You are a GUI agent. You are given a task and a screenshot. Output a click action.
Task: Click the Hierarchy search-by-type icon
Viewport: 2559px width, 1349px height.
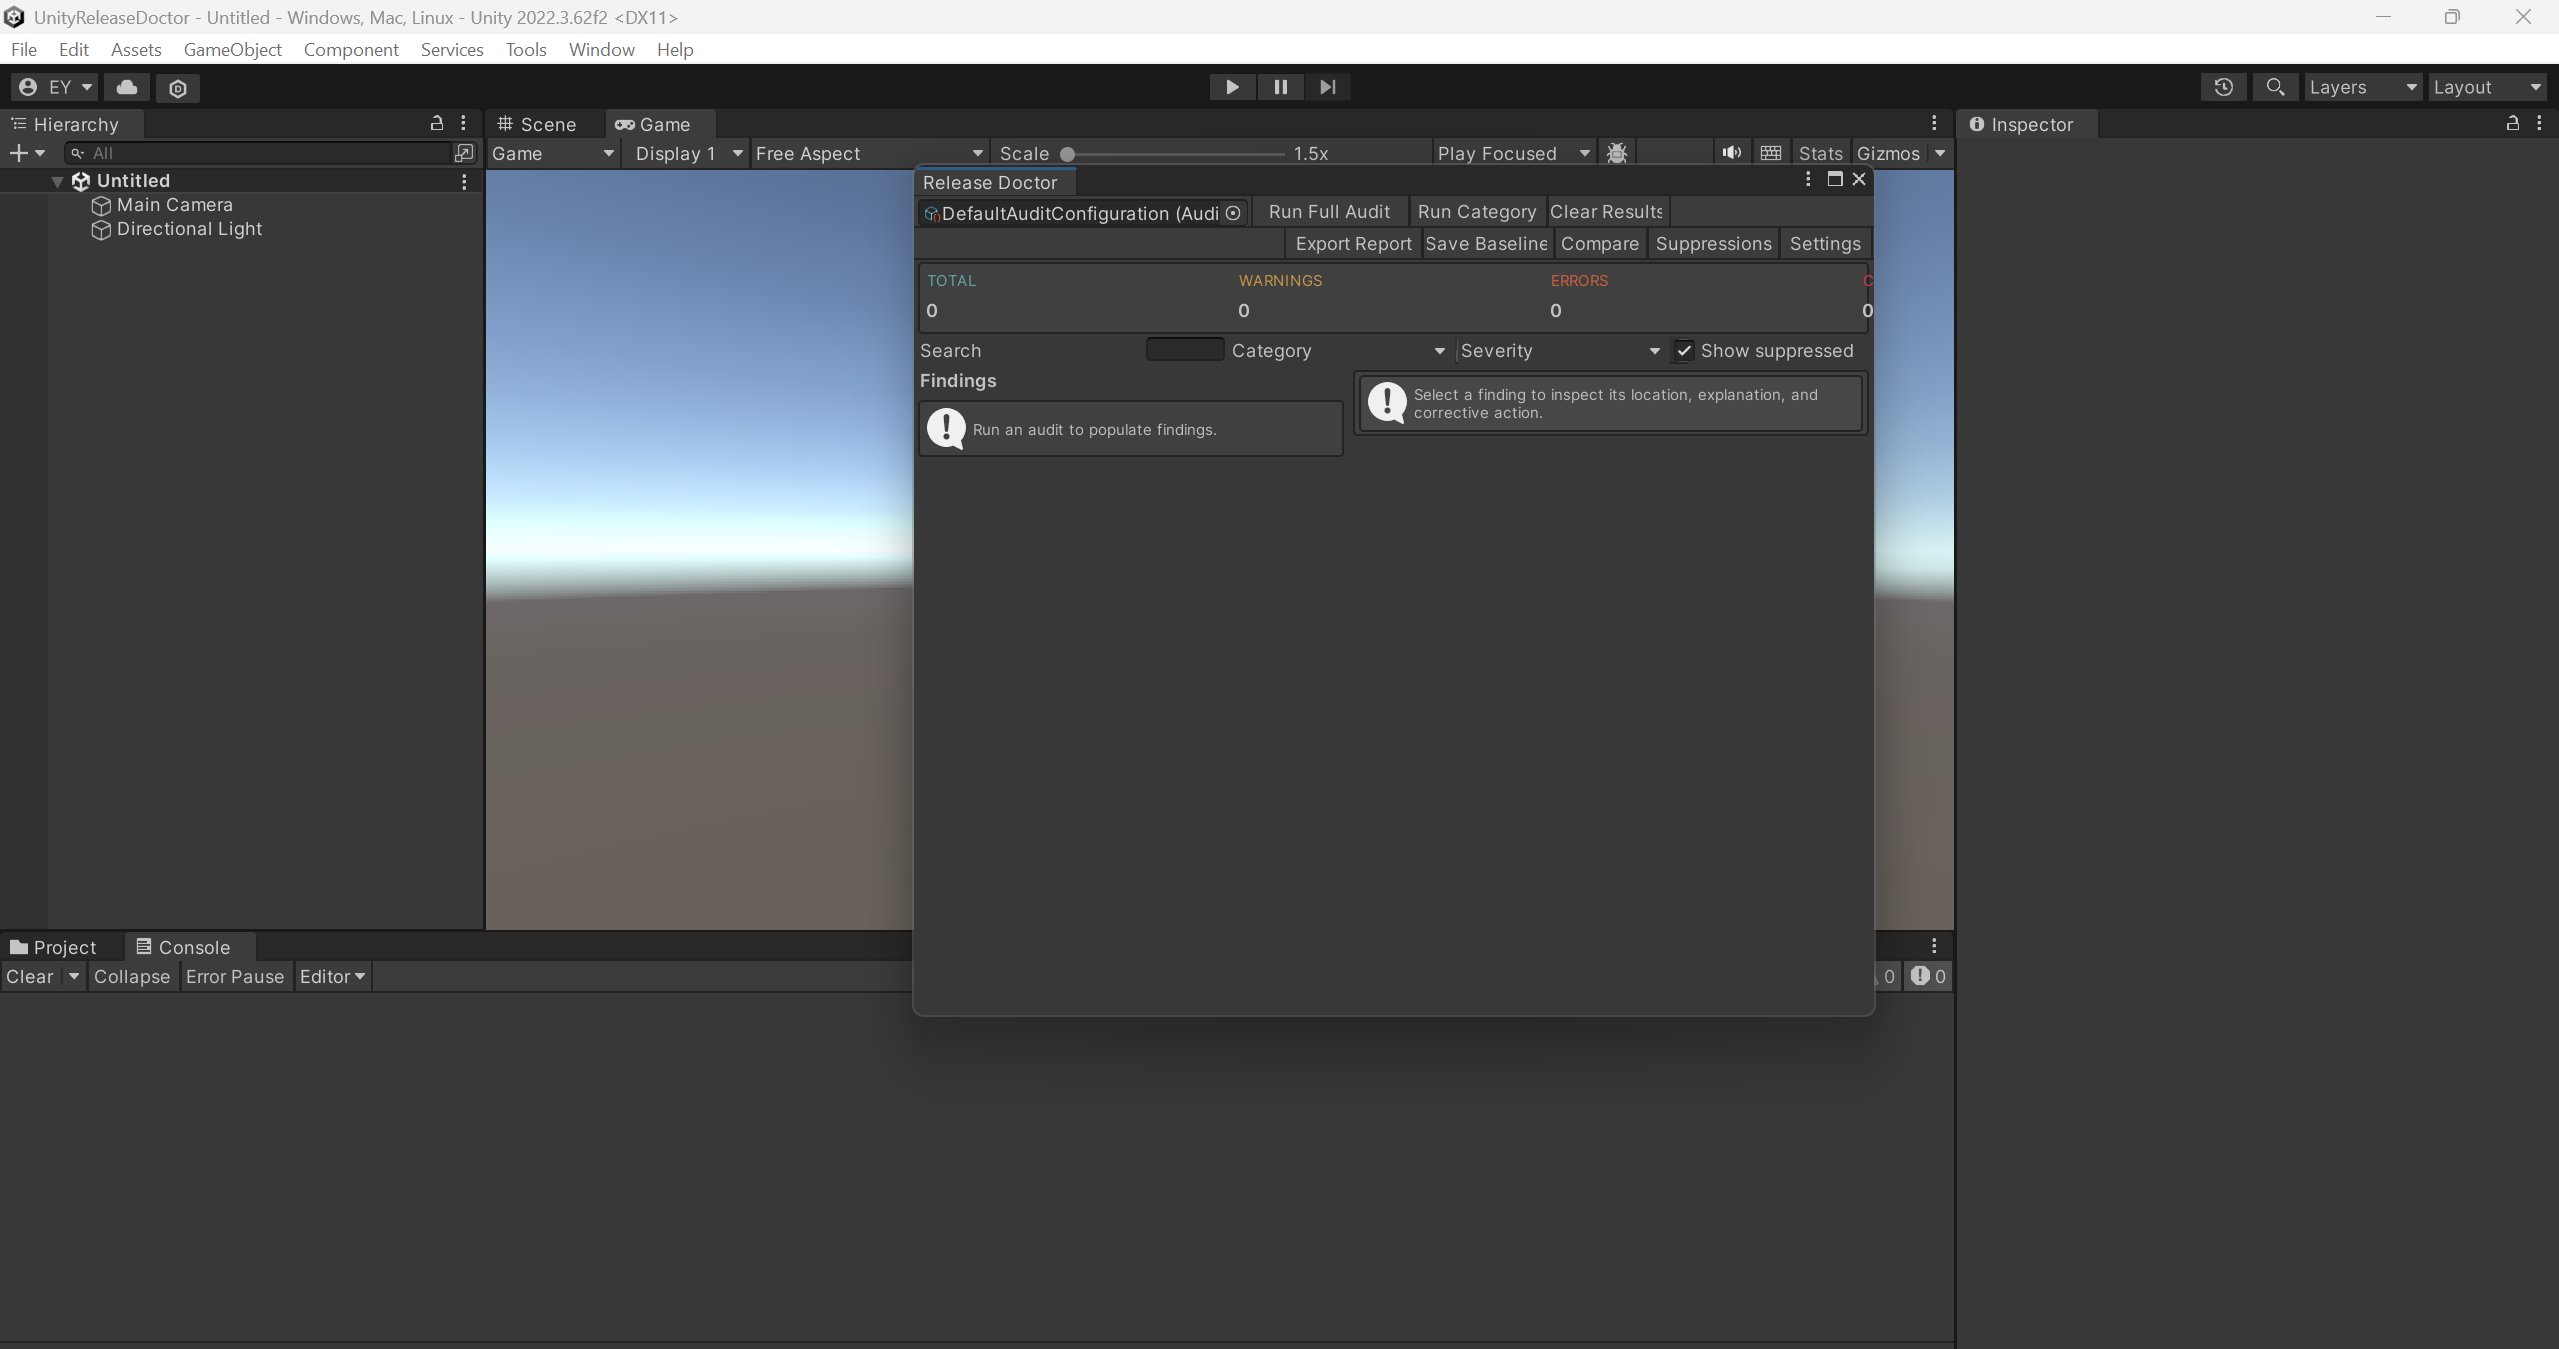[464, 153]
